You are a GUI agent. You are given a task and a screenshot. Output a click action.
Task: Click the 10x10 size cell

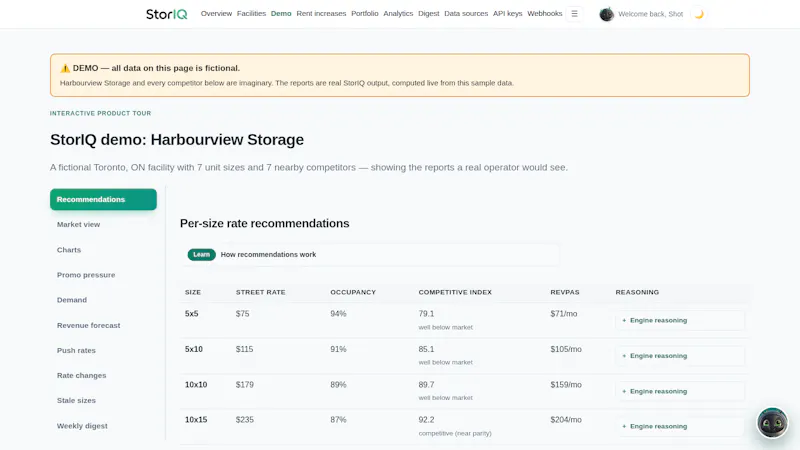click(196, 385)
